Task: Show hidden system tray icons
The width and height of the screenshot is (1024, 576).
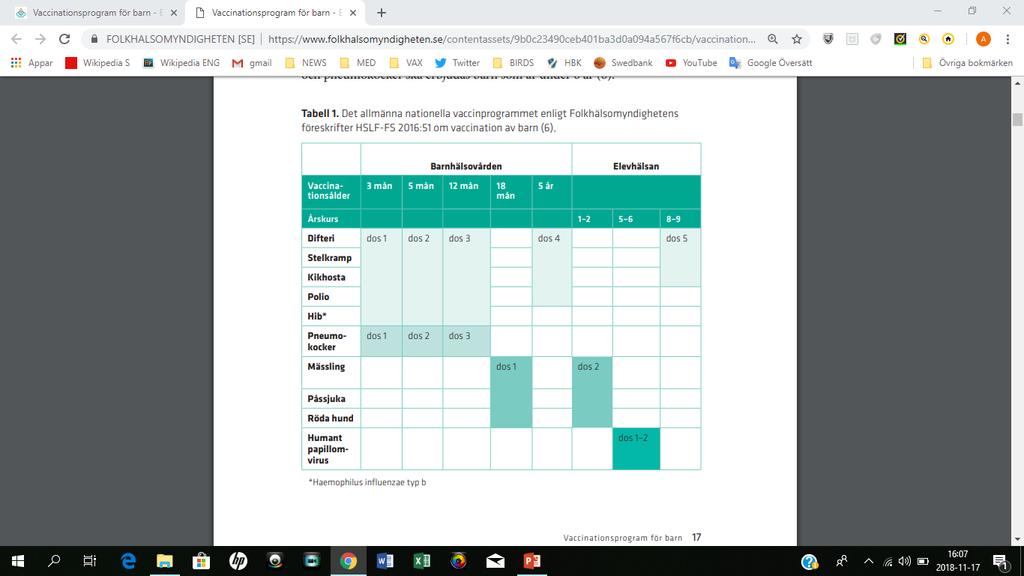Action: [x=869, y=561]
